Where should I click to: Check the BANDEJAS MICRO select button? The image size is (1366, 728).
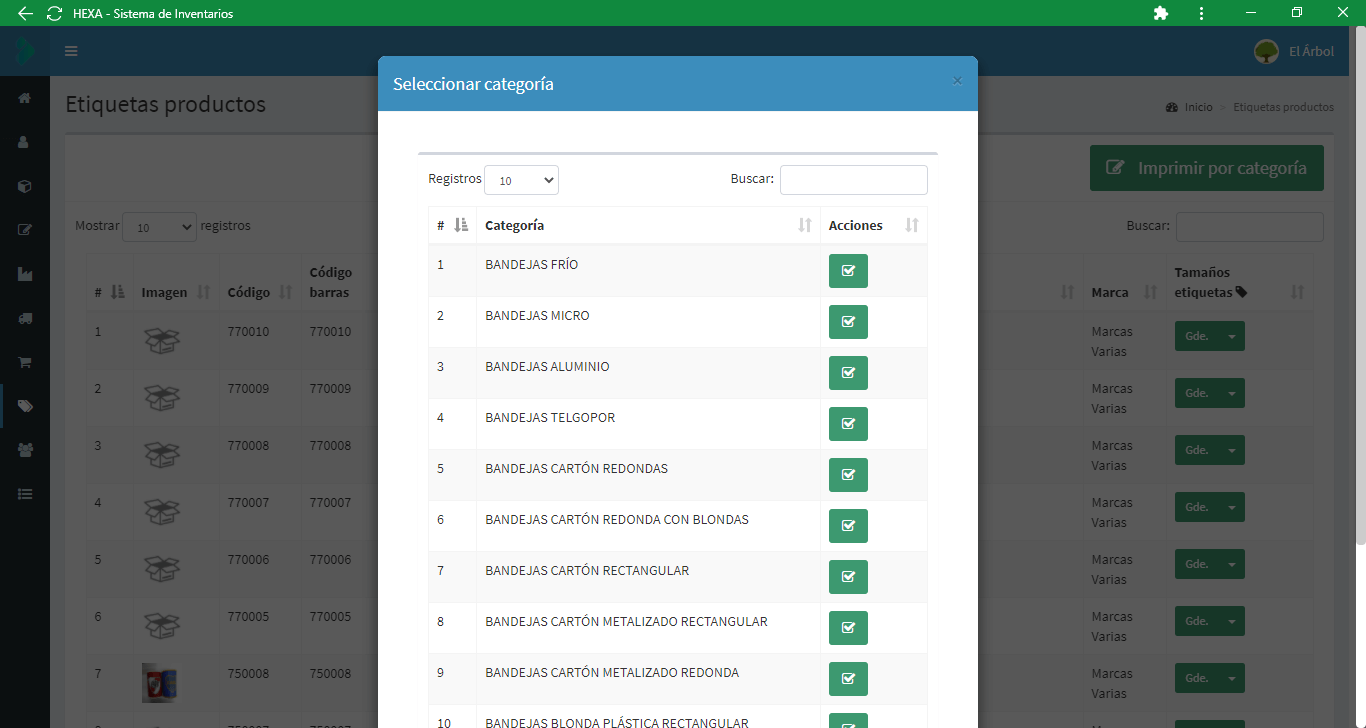(848, 322)
